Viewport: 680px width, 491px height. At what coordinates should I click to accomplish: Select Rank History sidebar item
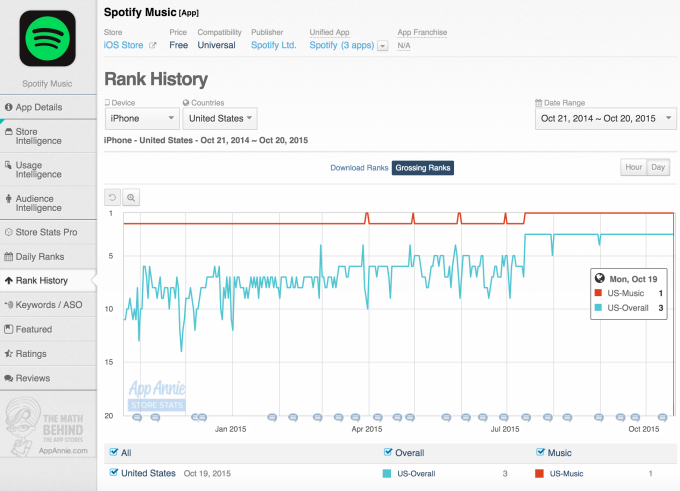[x=48, y=281]
